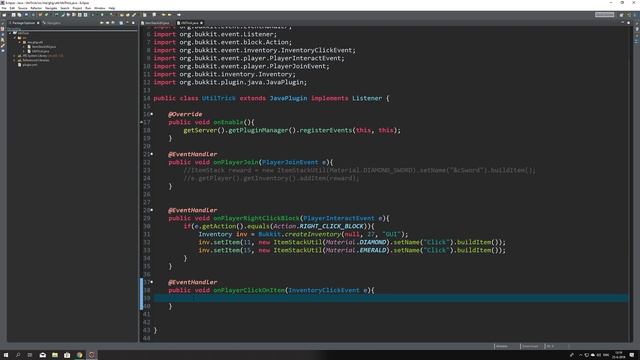The height and width of the screenshot is (360, 640).
Task: Open the Refactor menu
Action: [x=36, y=8]
